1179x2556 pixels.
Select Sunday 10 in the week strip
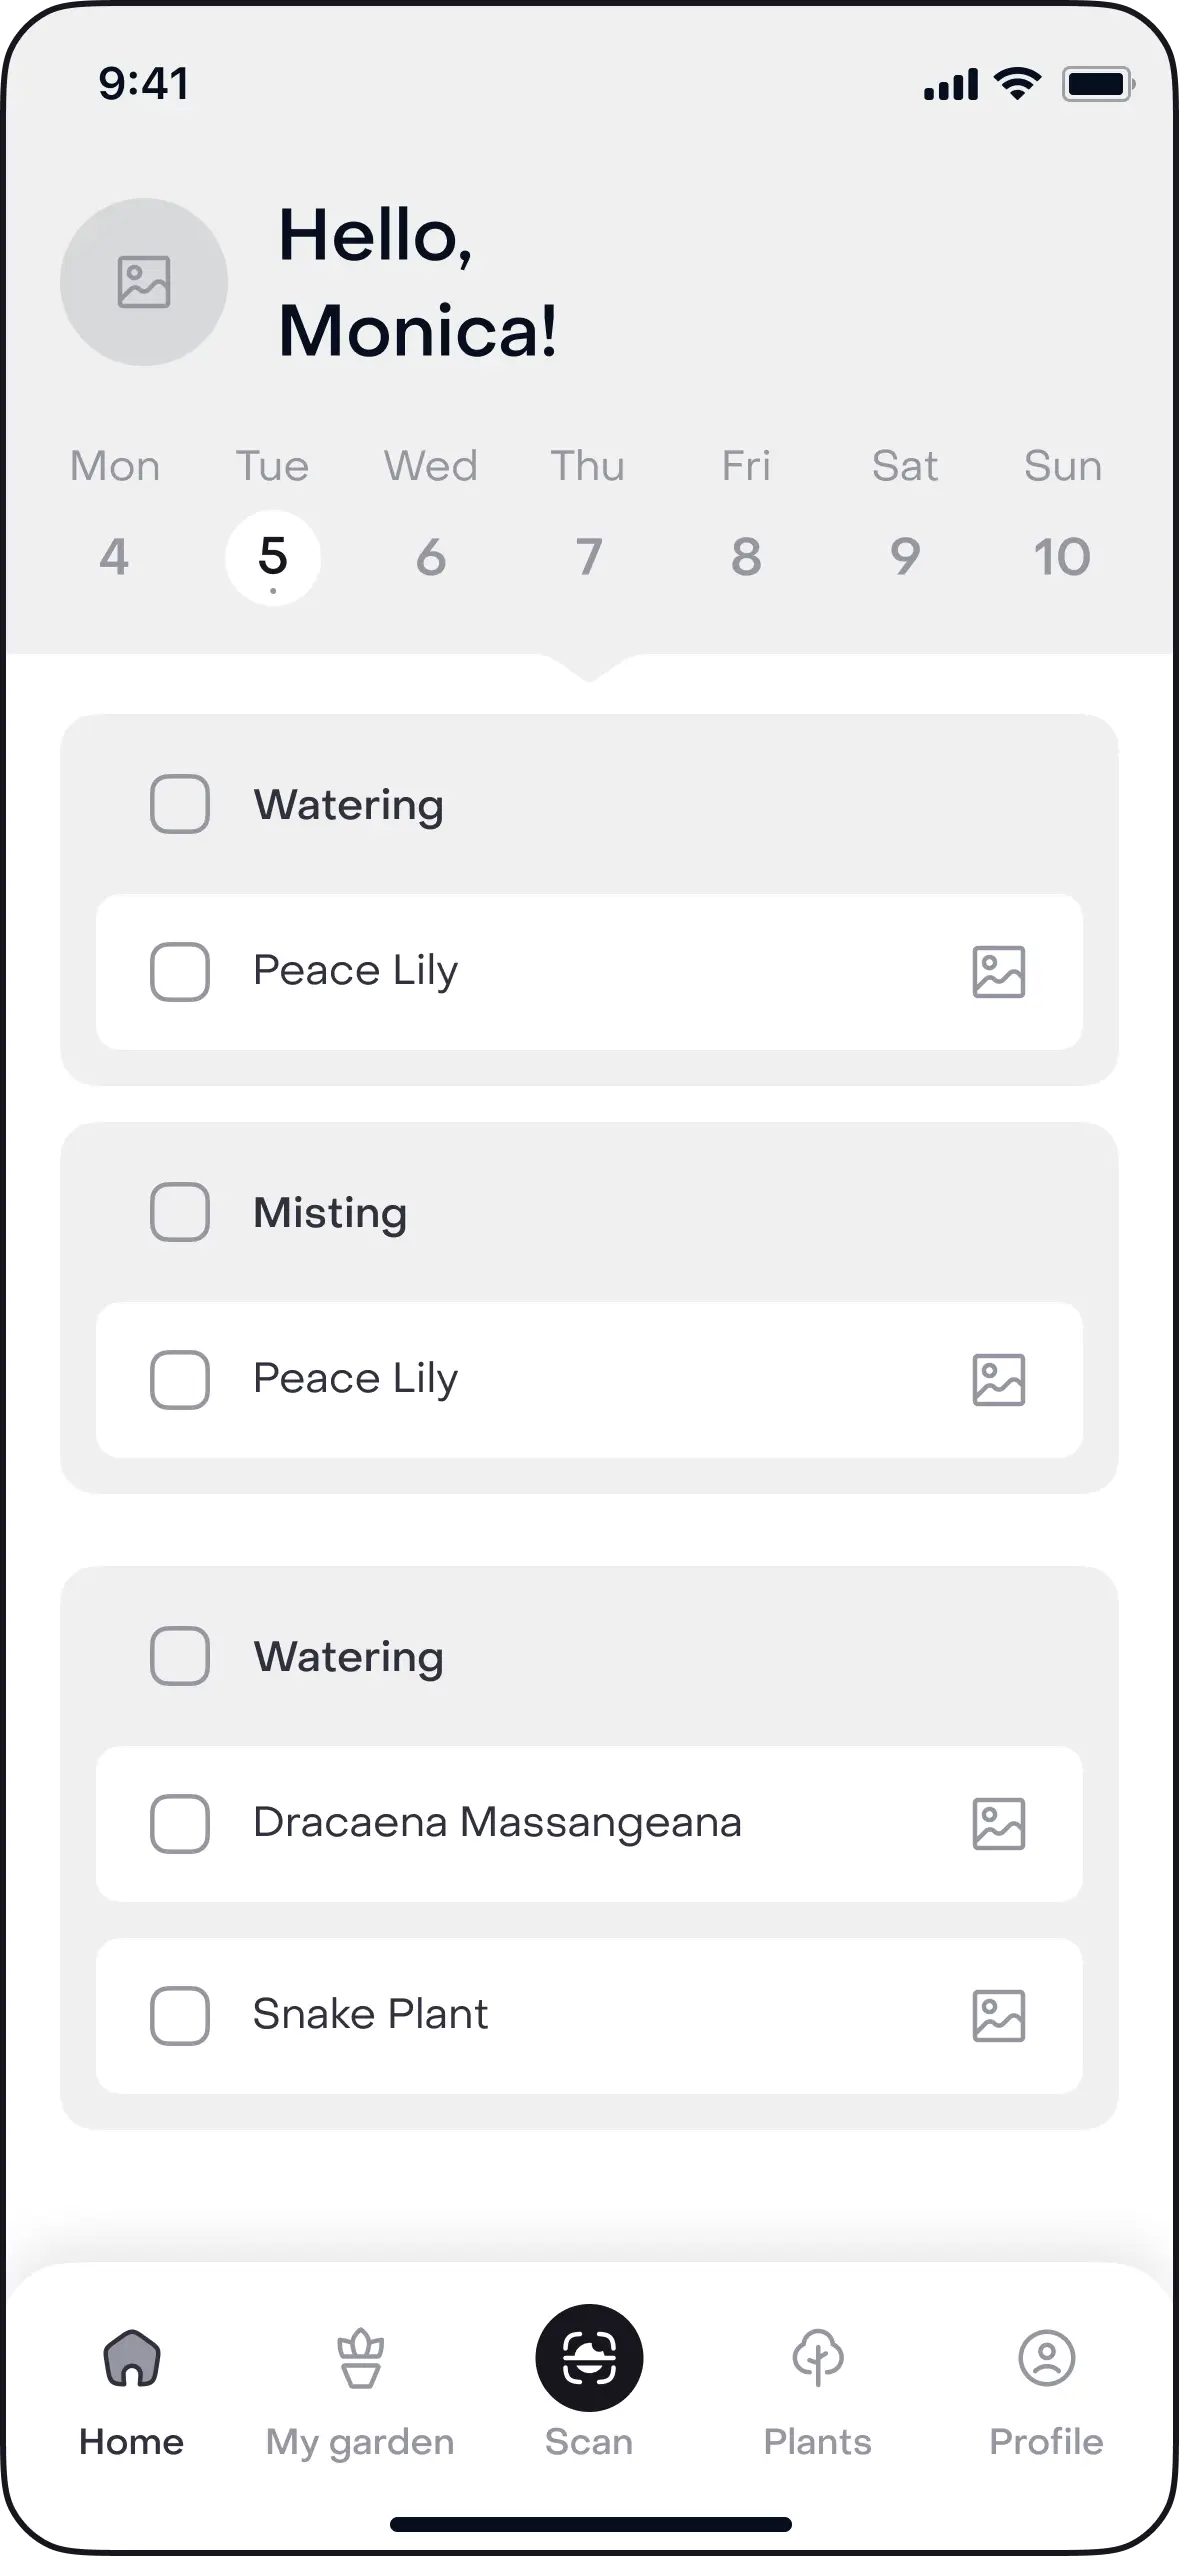click(1062, 556)
